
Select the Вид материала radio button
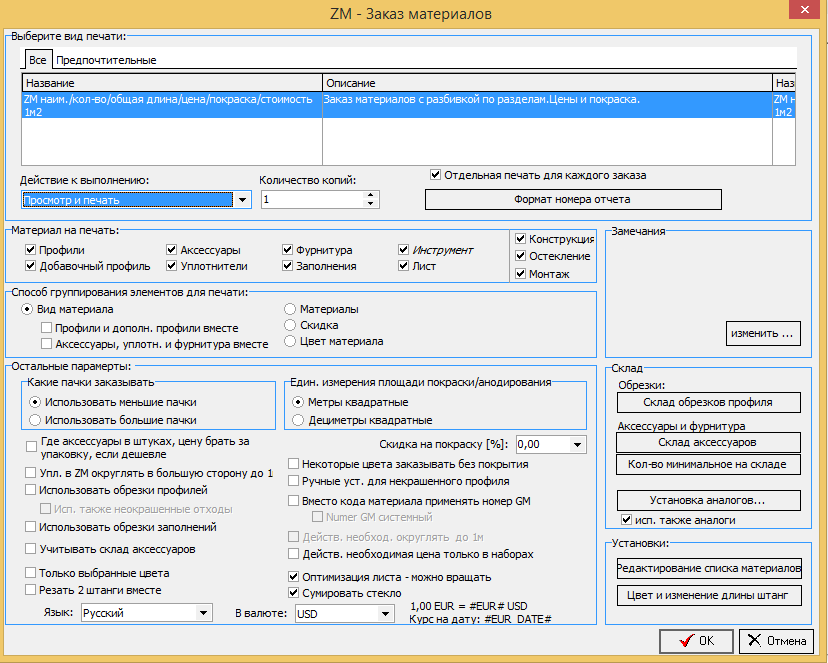pos(27,309)
